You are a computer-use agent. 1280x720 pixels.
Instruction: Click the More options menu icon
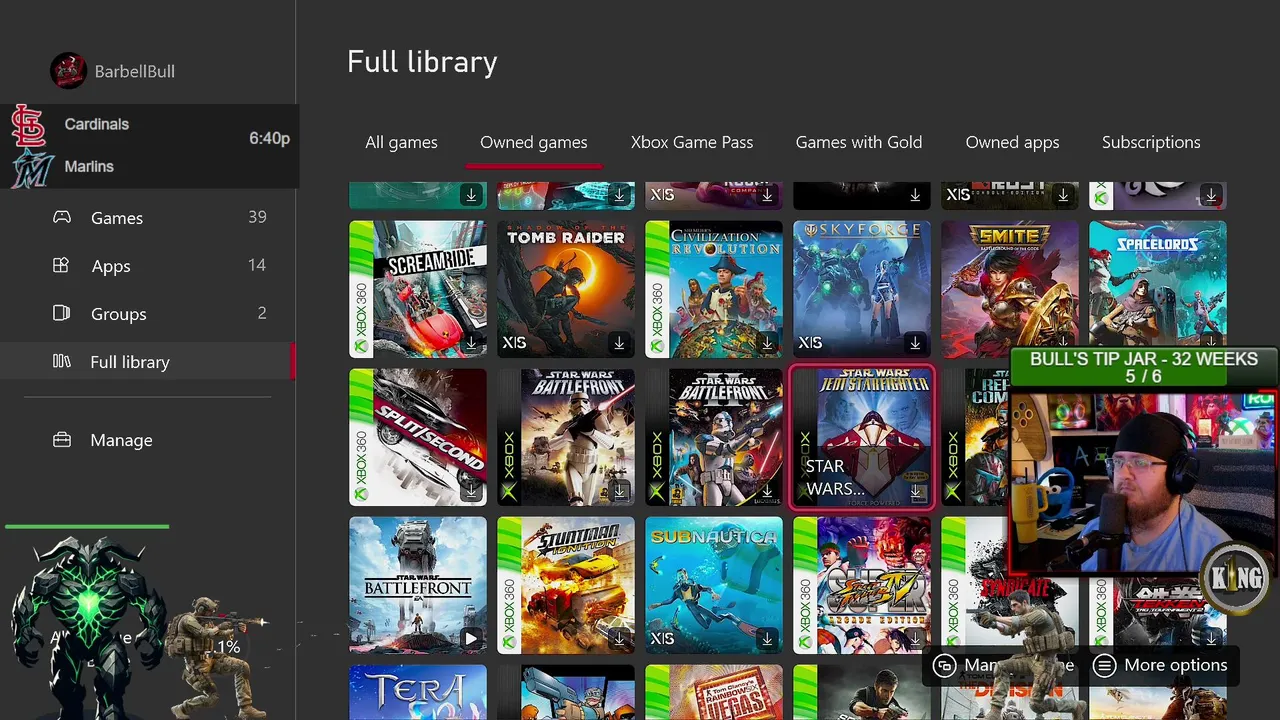point(1104,665)
